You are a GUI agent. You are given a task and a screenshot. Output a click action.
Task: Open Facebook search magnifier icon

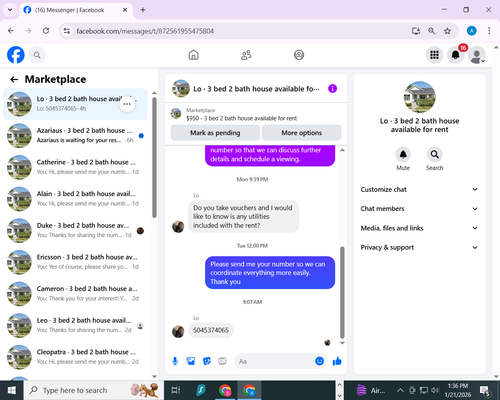click(37, 55)
